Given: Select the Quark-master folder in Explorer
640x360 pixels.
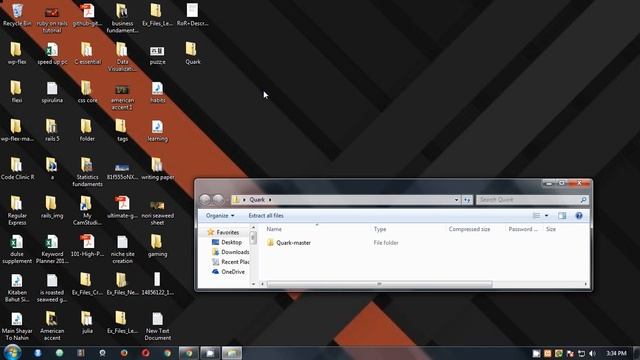Looking at the screenshot, I should (x=289, y=242).
